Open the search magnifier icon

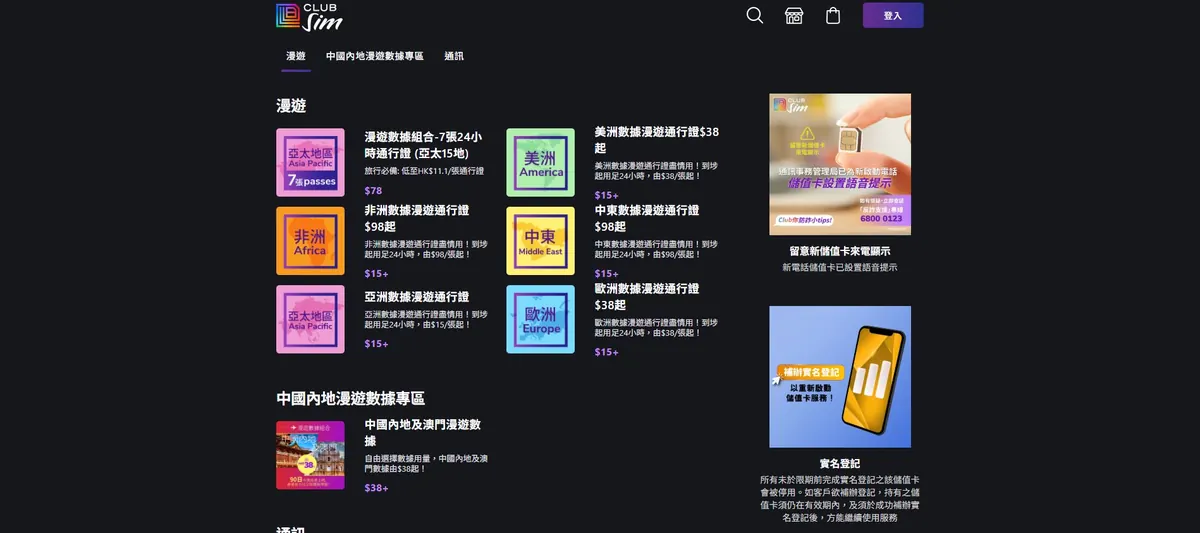(755, 15)
